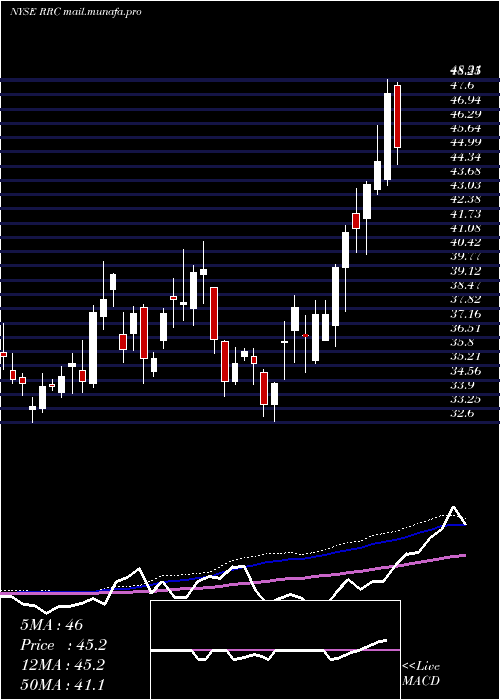Click the 34.56 price axis label
The width and height of the screenshot is (500, 700).
(466, 371)
